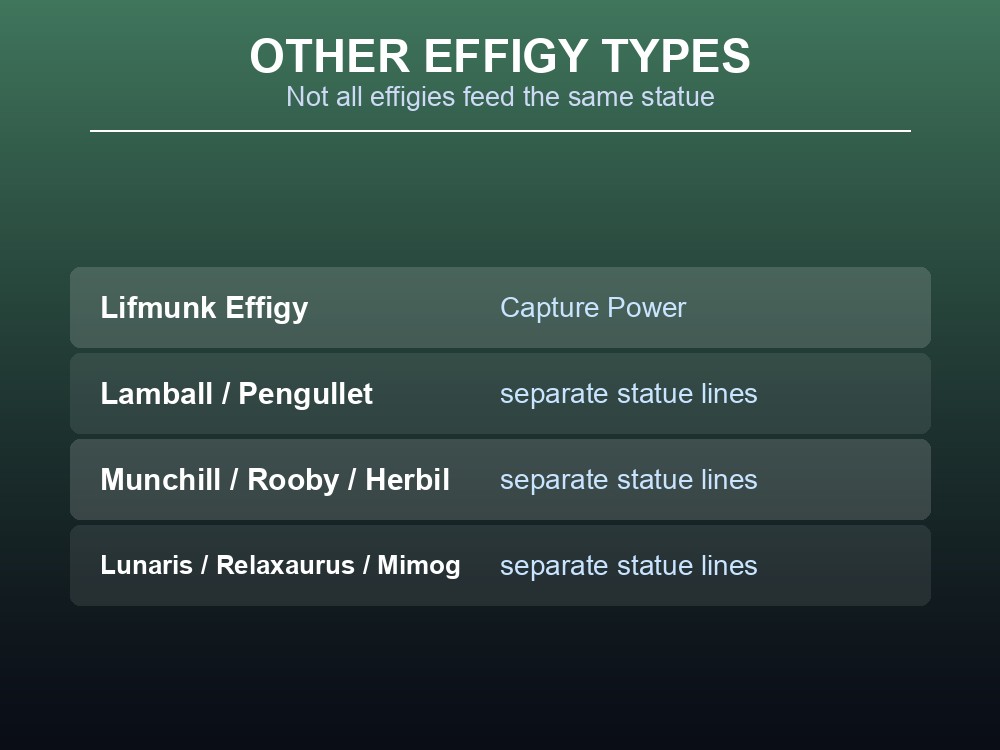
Task: Click the Capture Power text
Action: click(593, 307)
